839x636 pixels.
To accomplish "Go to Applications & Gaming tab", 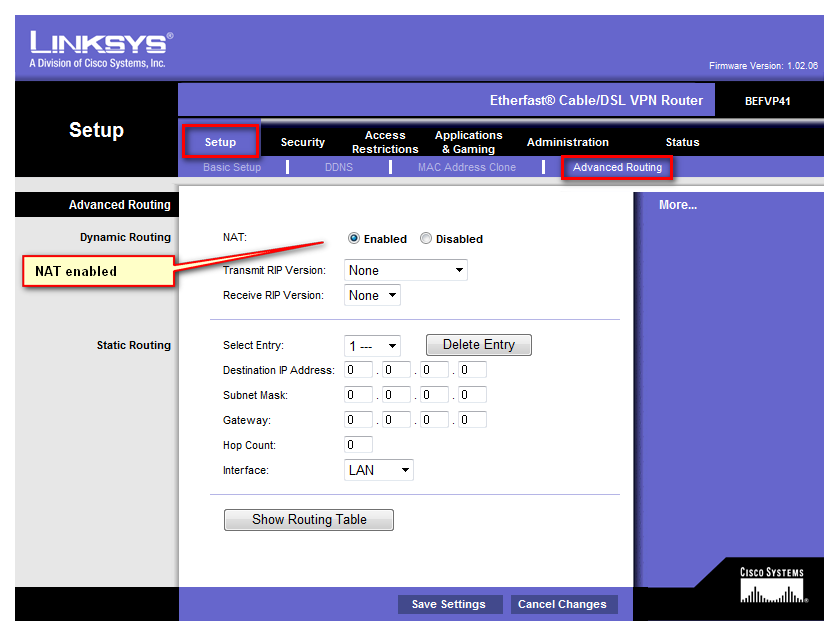I will click(x=468, y=142).
